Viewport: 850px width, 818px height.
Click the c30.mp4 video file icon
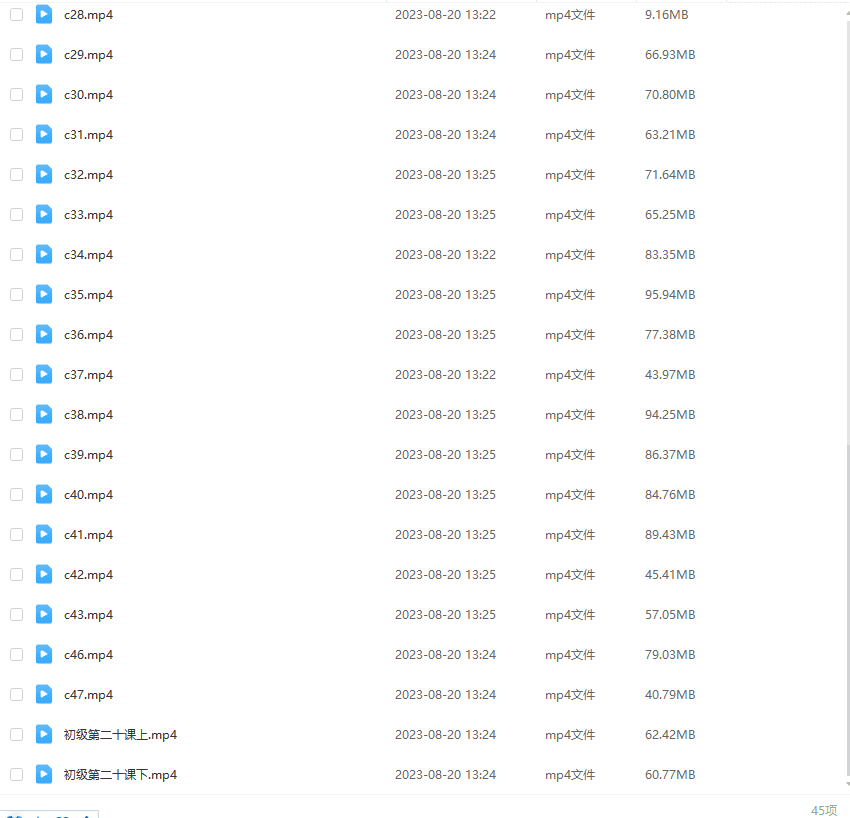click(x=44, y=95)
